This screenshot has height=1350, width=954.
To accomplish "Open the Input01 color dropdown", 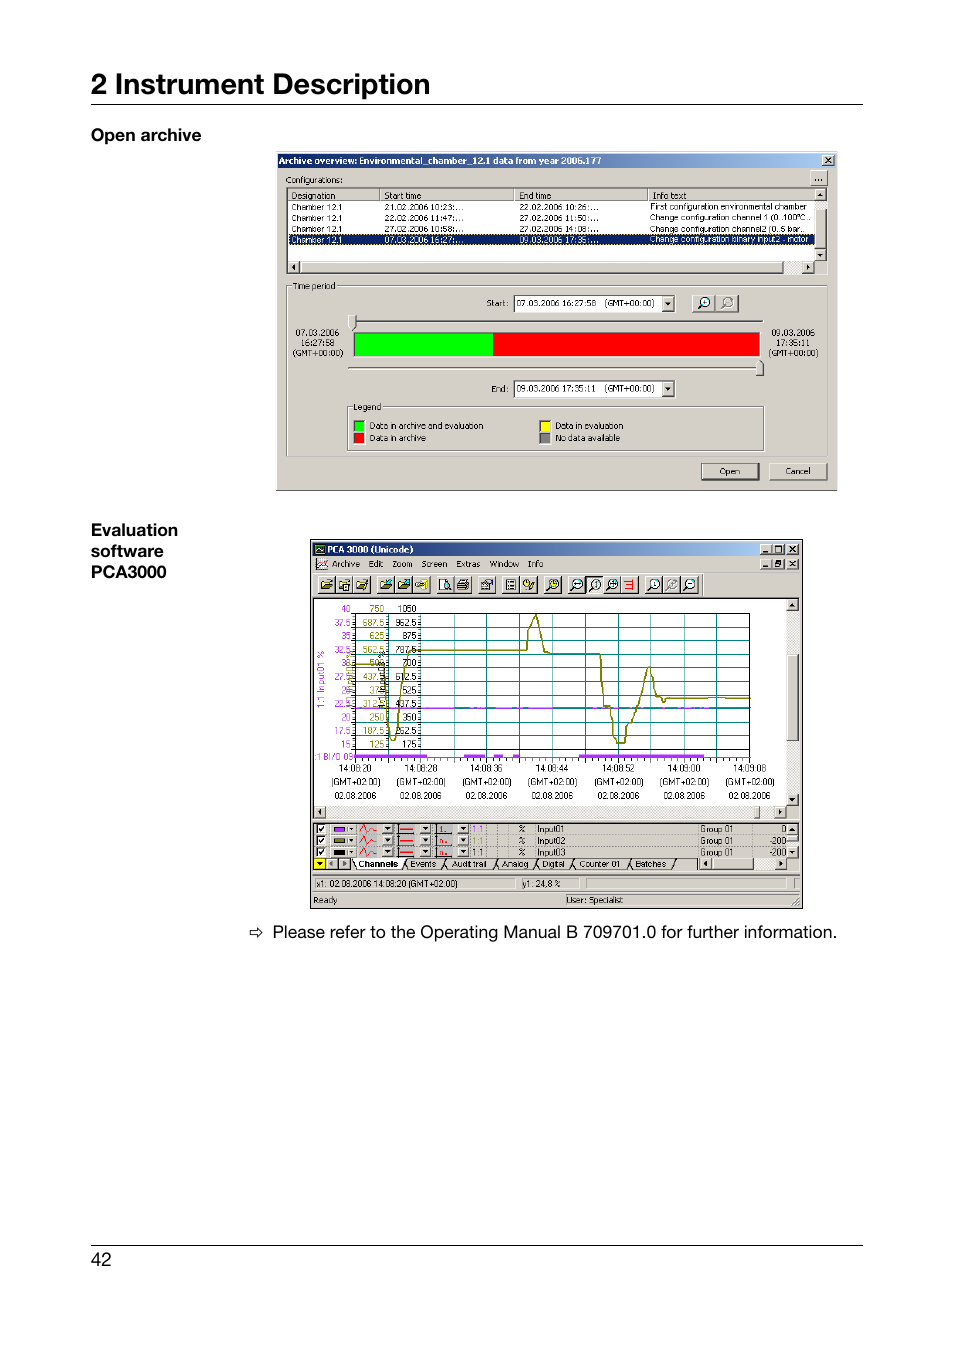I will [351, 829].
